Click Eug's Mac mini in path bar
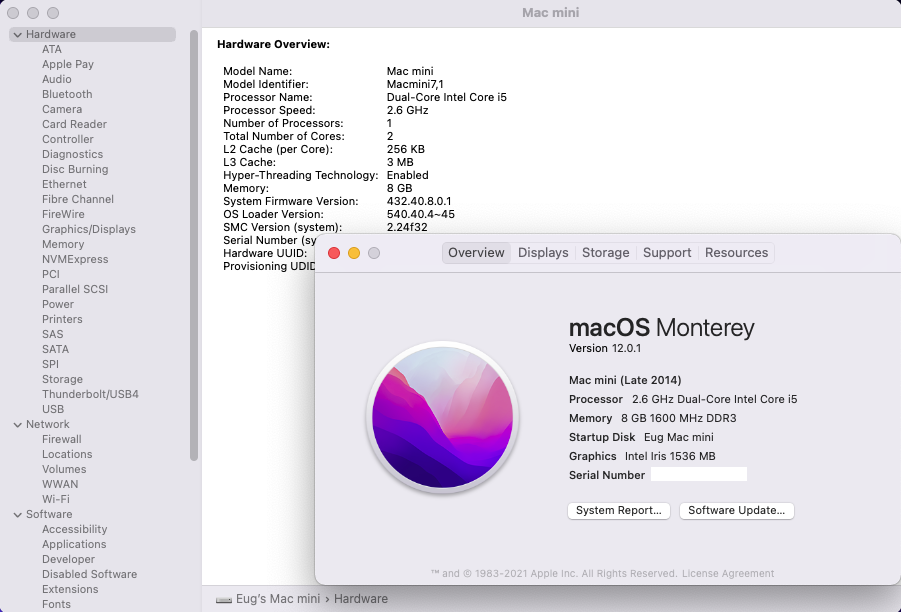Viewport: 901px width, 612px height. (278, 599)
